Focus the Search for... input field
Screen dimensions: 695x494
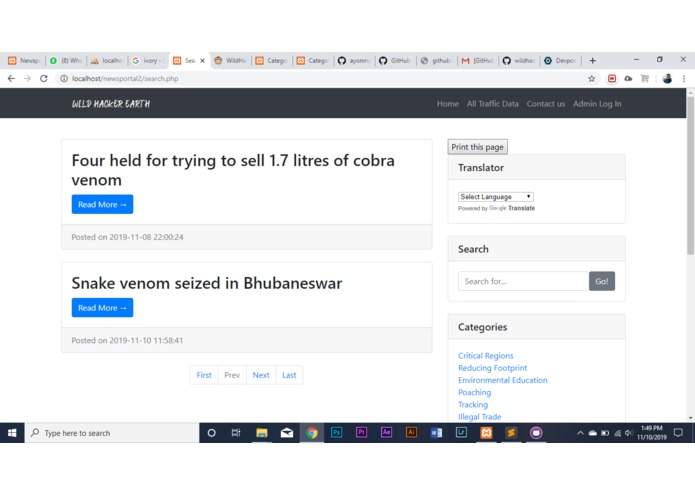pos(523,281)
